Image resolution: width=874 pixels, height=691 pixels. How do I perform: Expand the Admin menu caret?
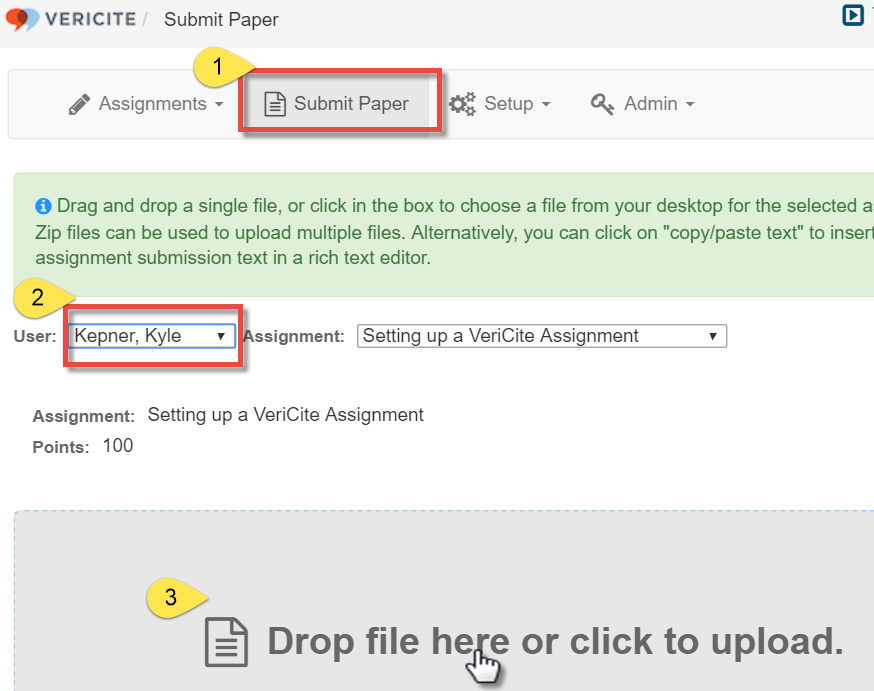[689, 105]
